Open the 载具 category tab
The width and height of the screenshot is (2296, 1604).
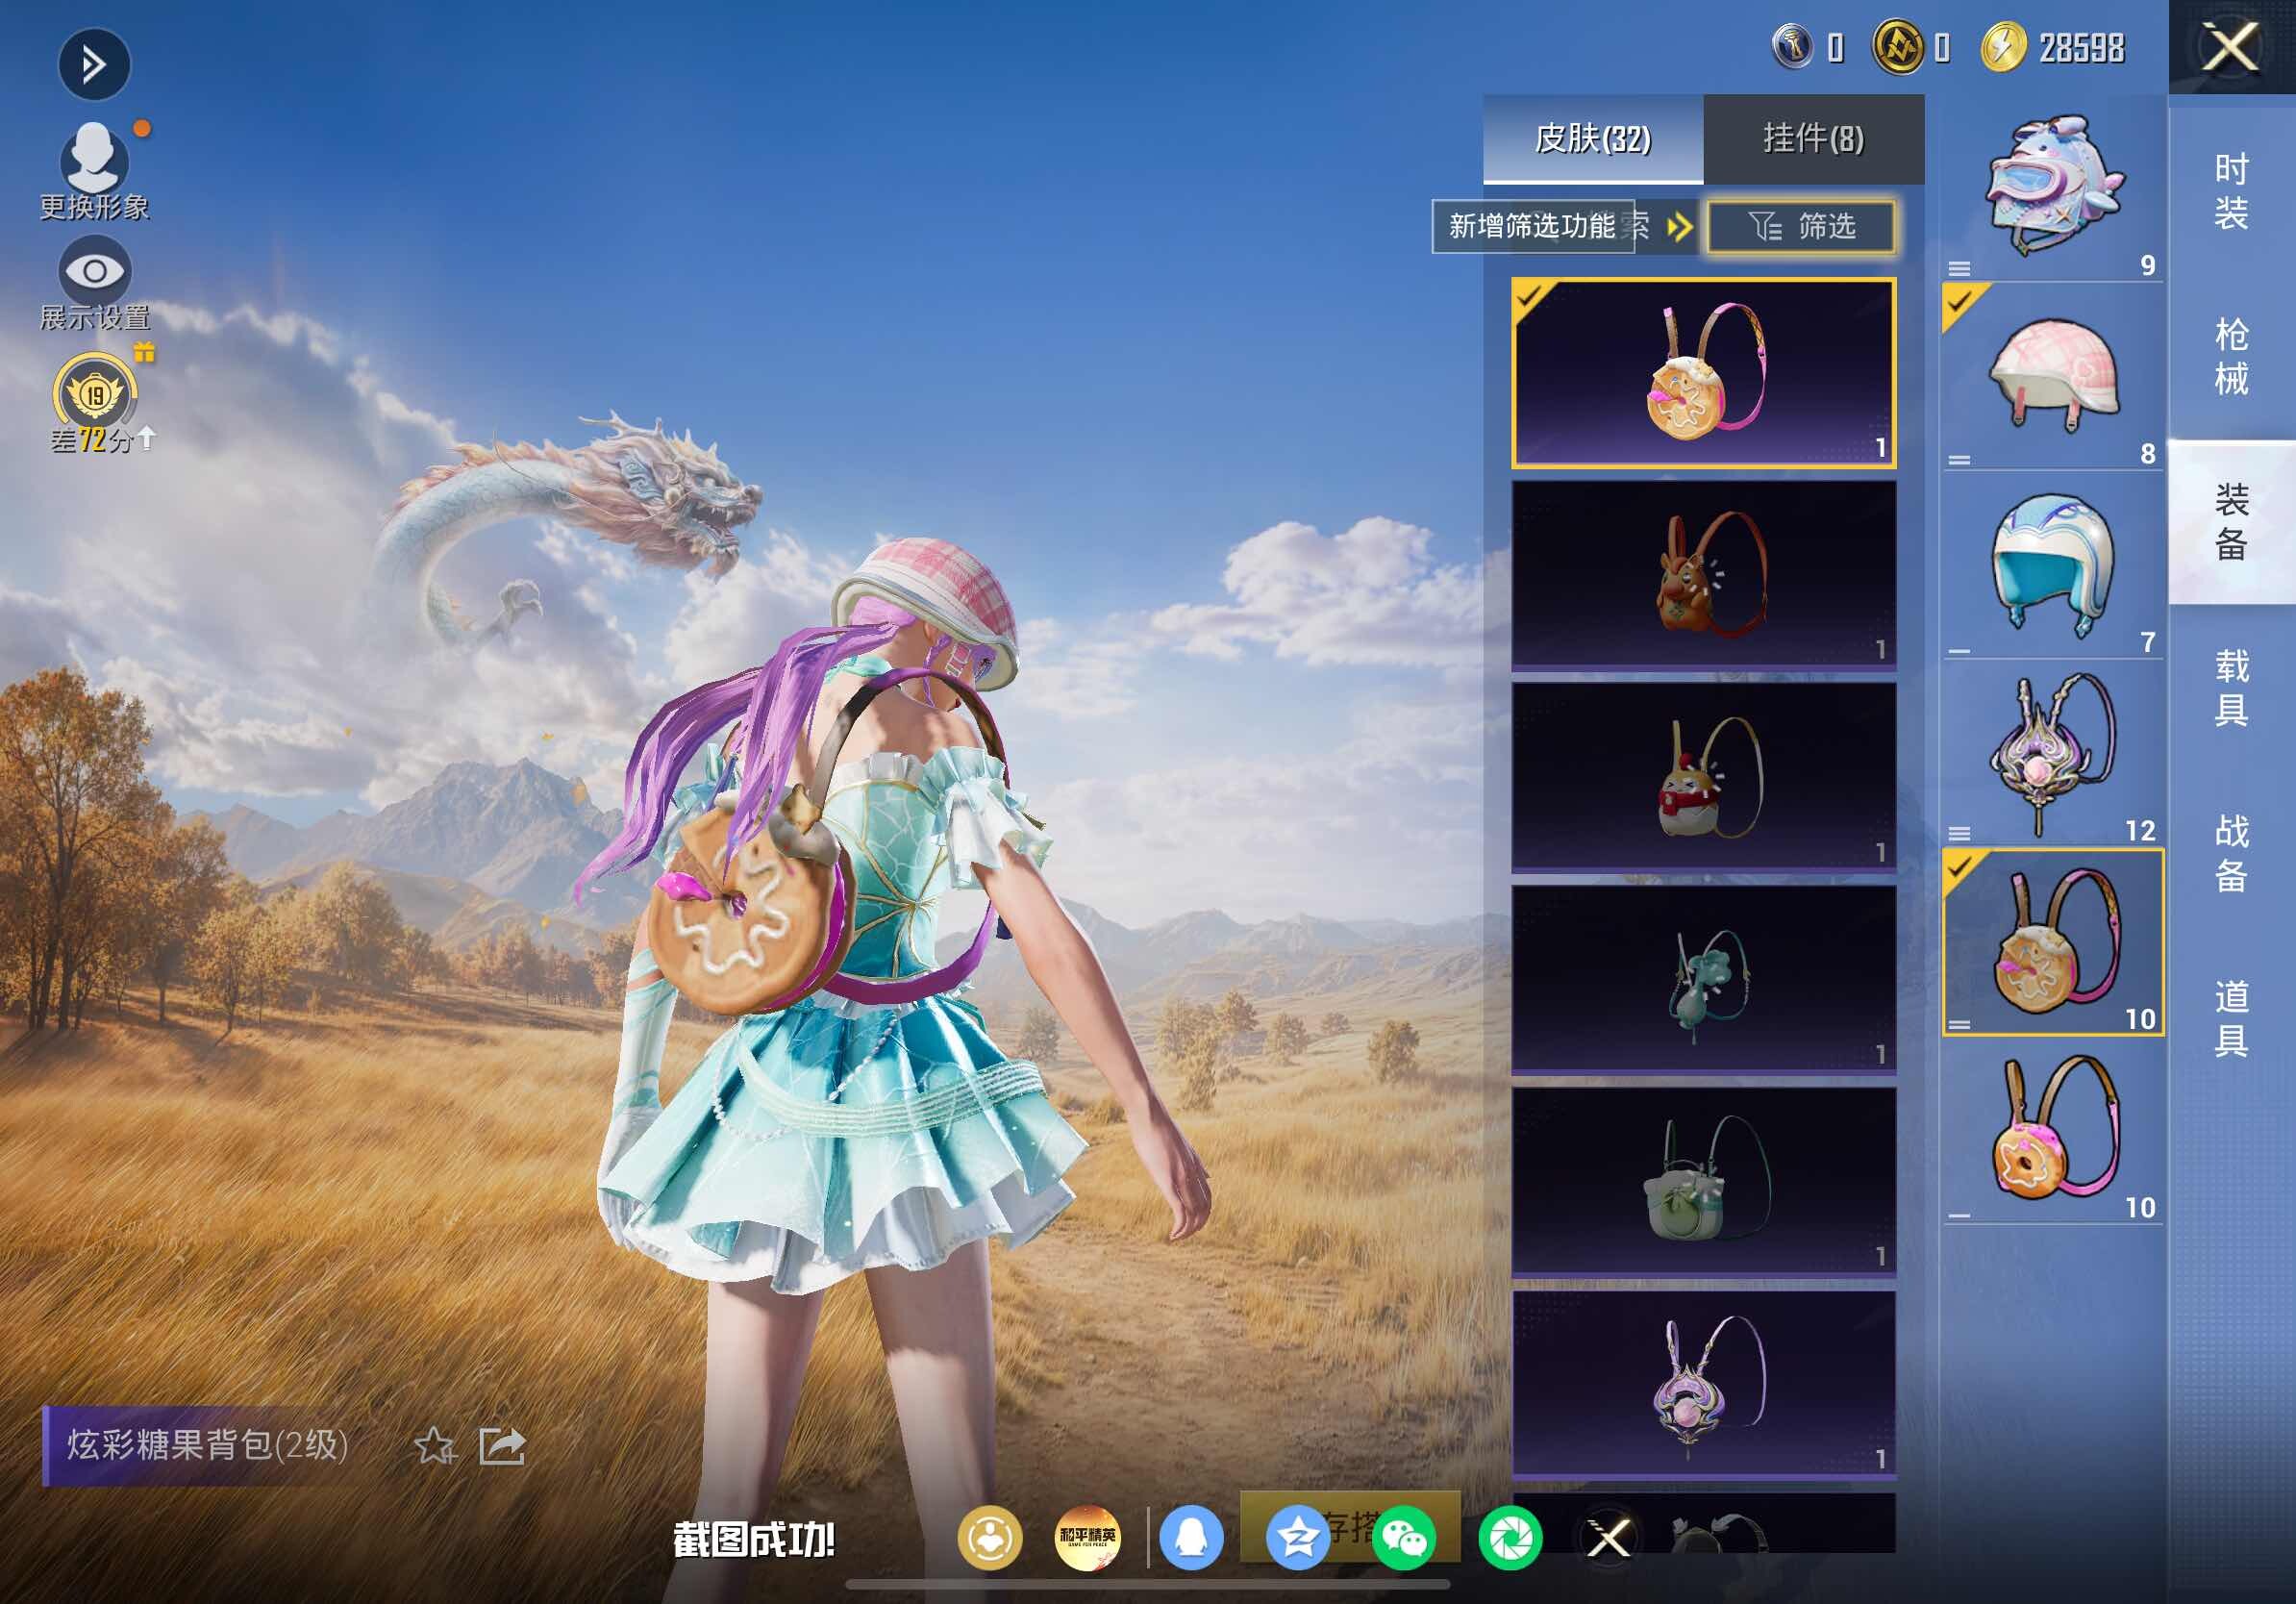pos(2231,688)
